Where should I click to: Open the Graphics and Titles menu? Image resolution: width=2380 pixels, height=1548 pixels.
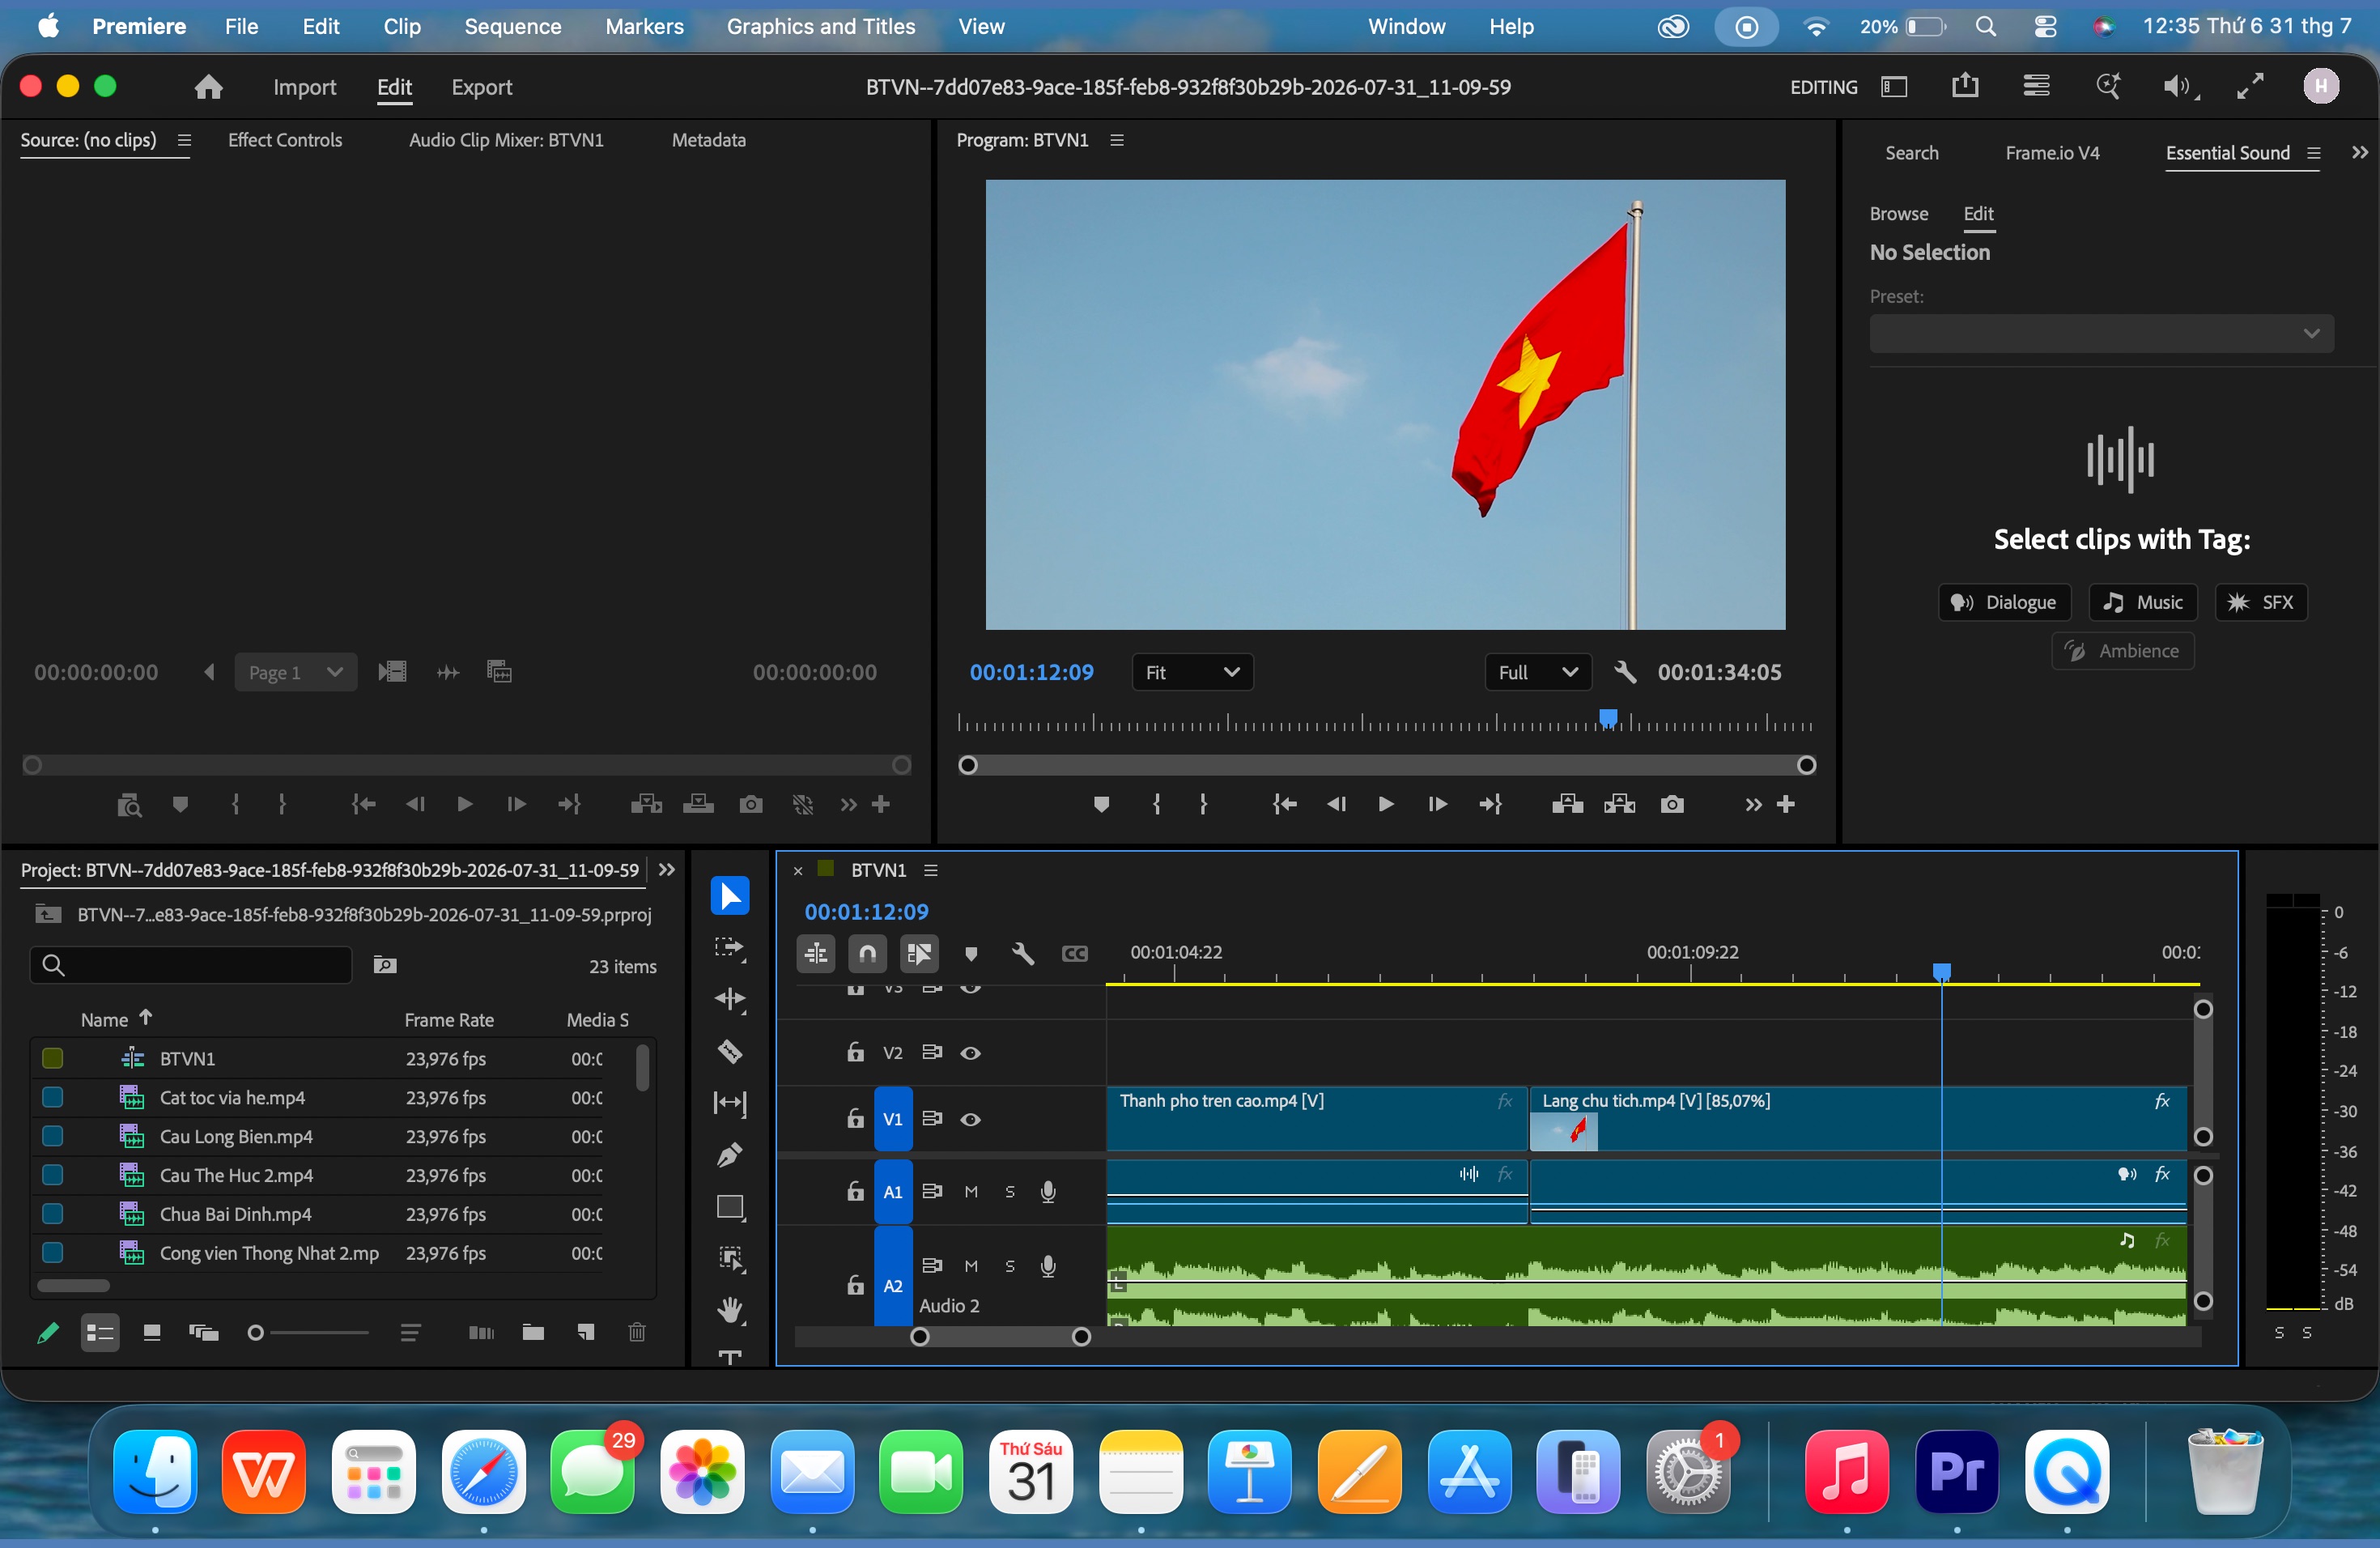pyautogui.click(x=821, y=26)
